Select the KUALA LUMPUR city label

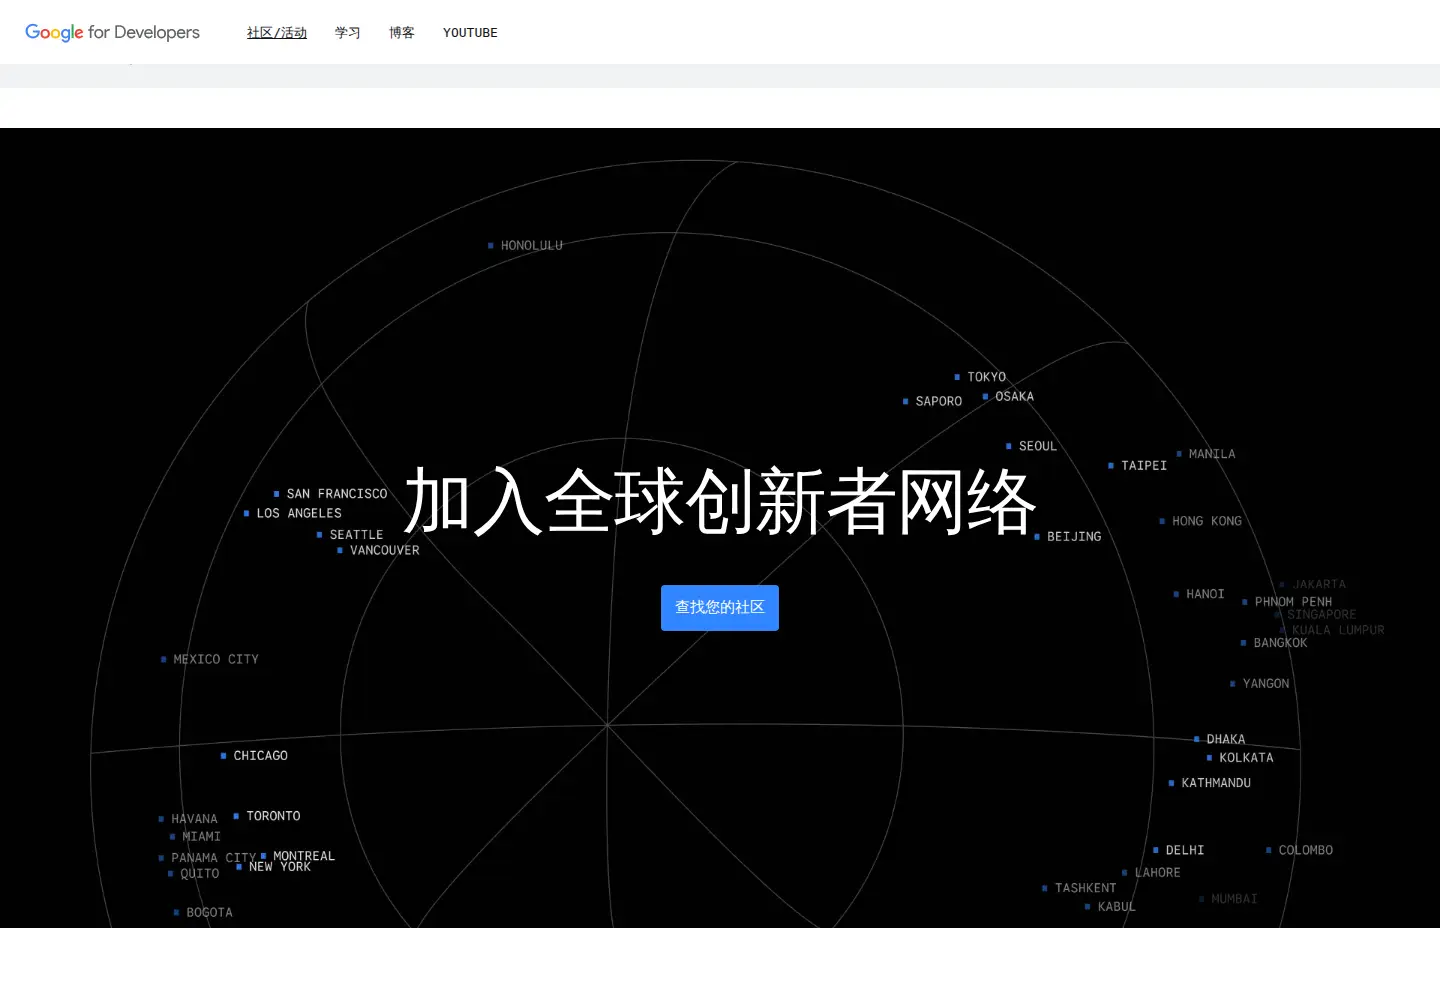[1338, 630]
